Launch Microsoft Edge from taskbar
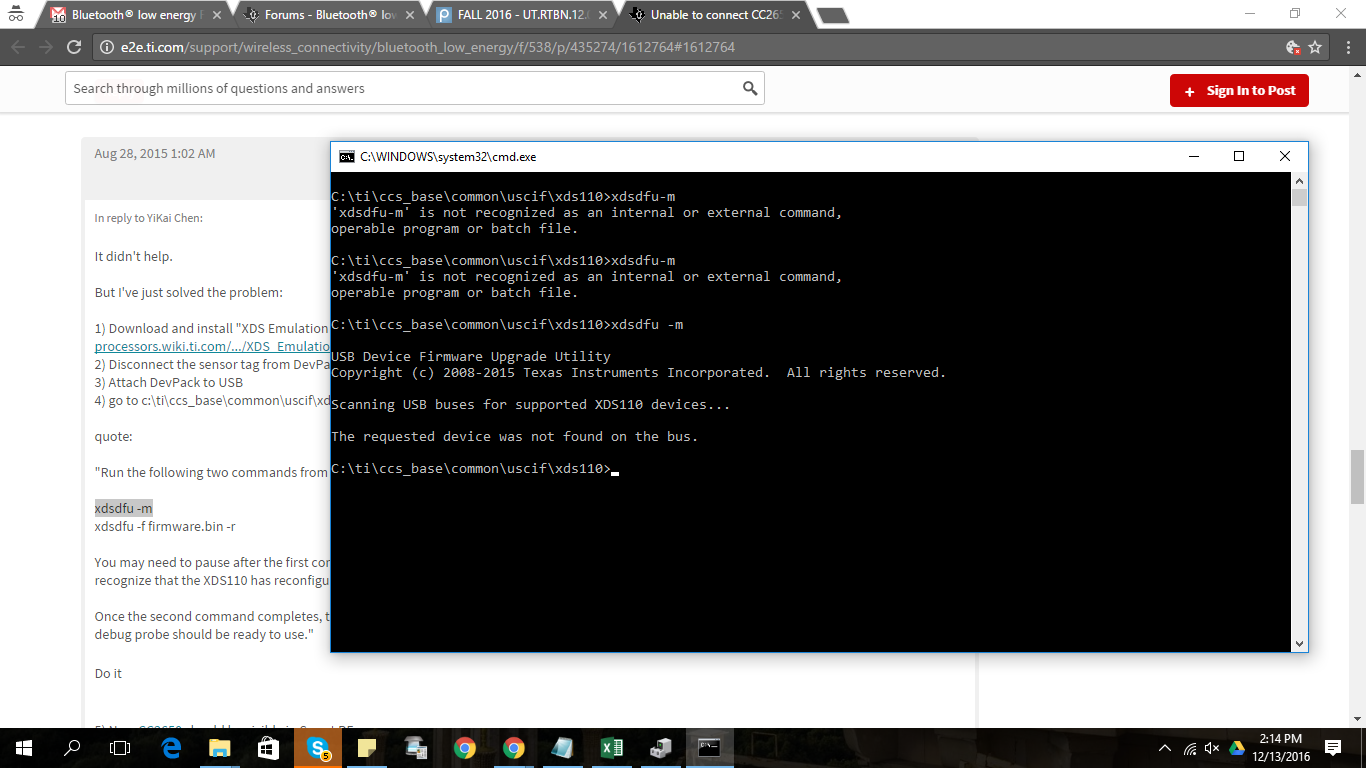 (170, 747)
